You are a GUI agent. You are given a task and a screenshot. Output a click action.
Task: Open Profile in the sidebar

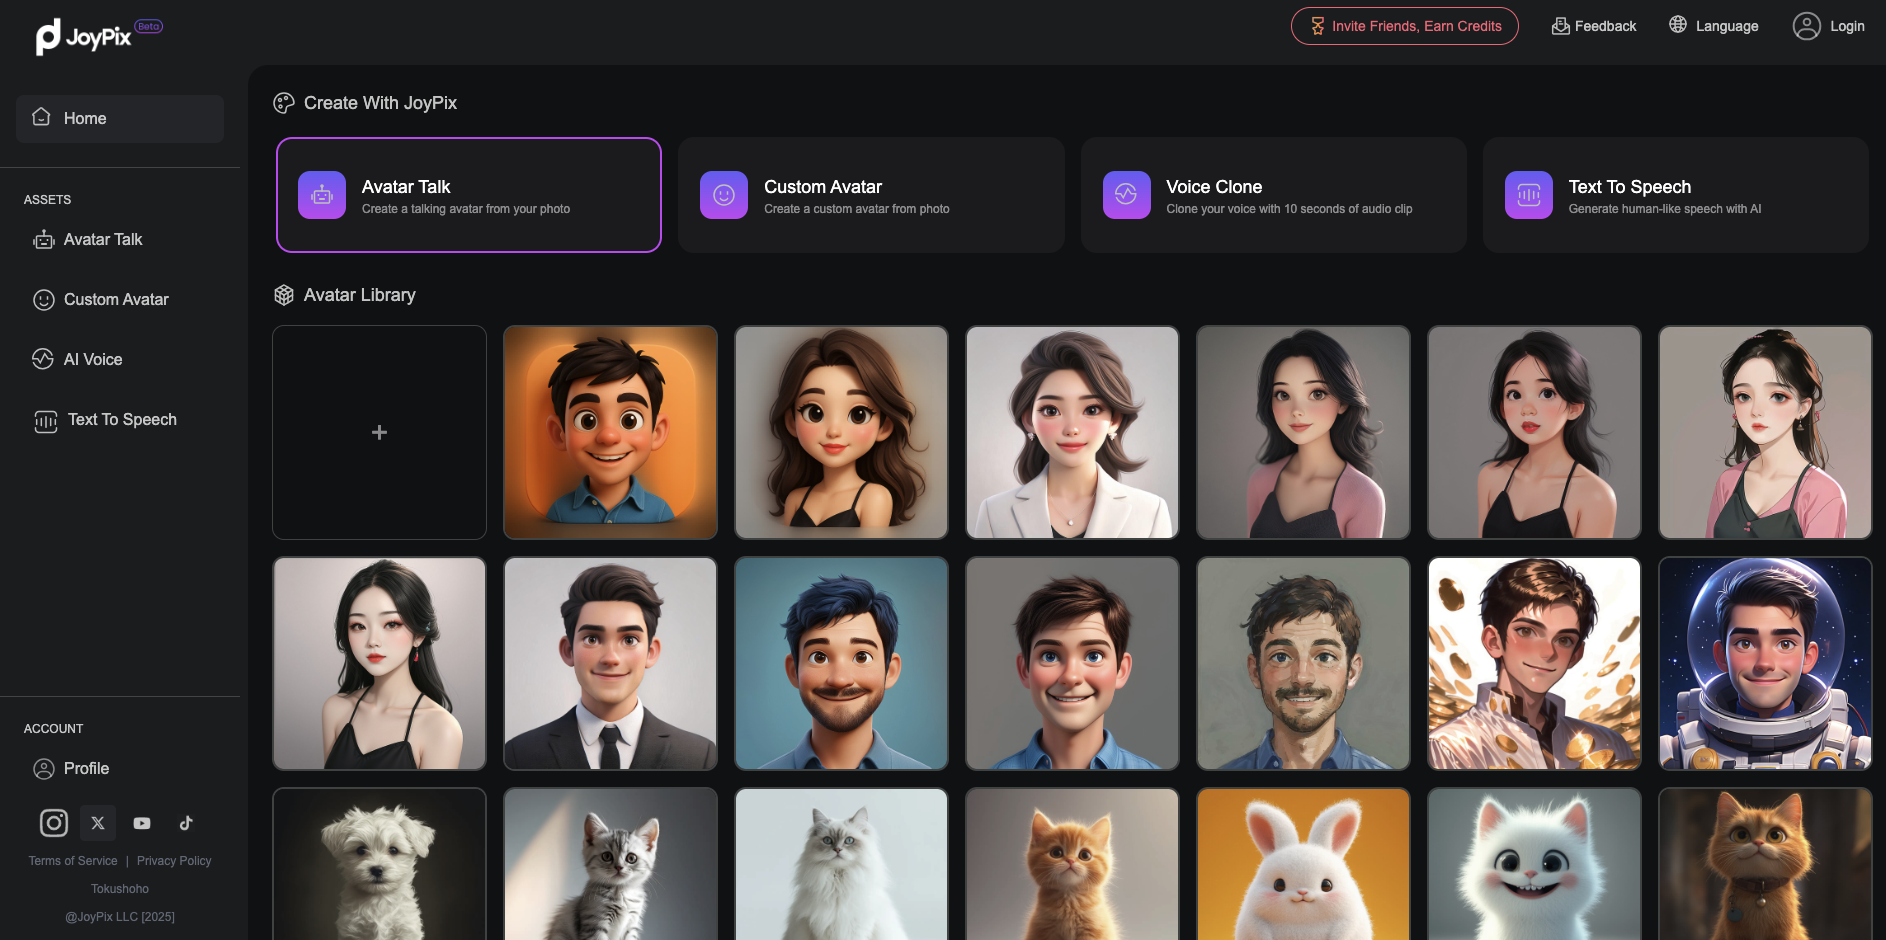pos(120,769)
